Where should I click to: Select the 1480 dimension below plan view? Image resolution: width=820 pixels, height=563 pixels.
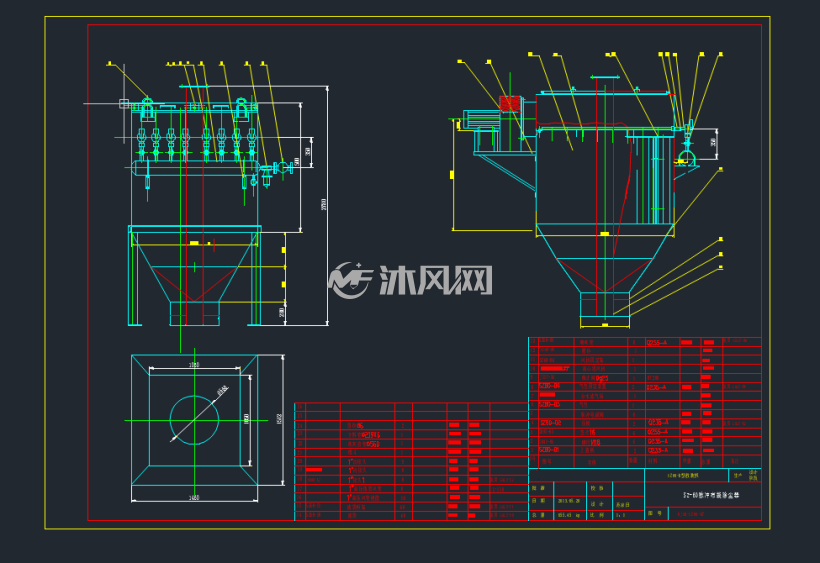point(193,497)
